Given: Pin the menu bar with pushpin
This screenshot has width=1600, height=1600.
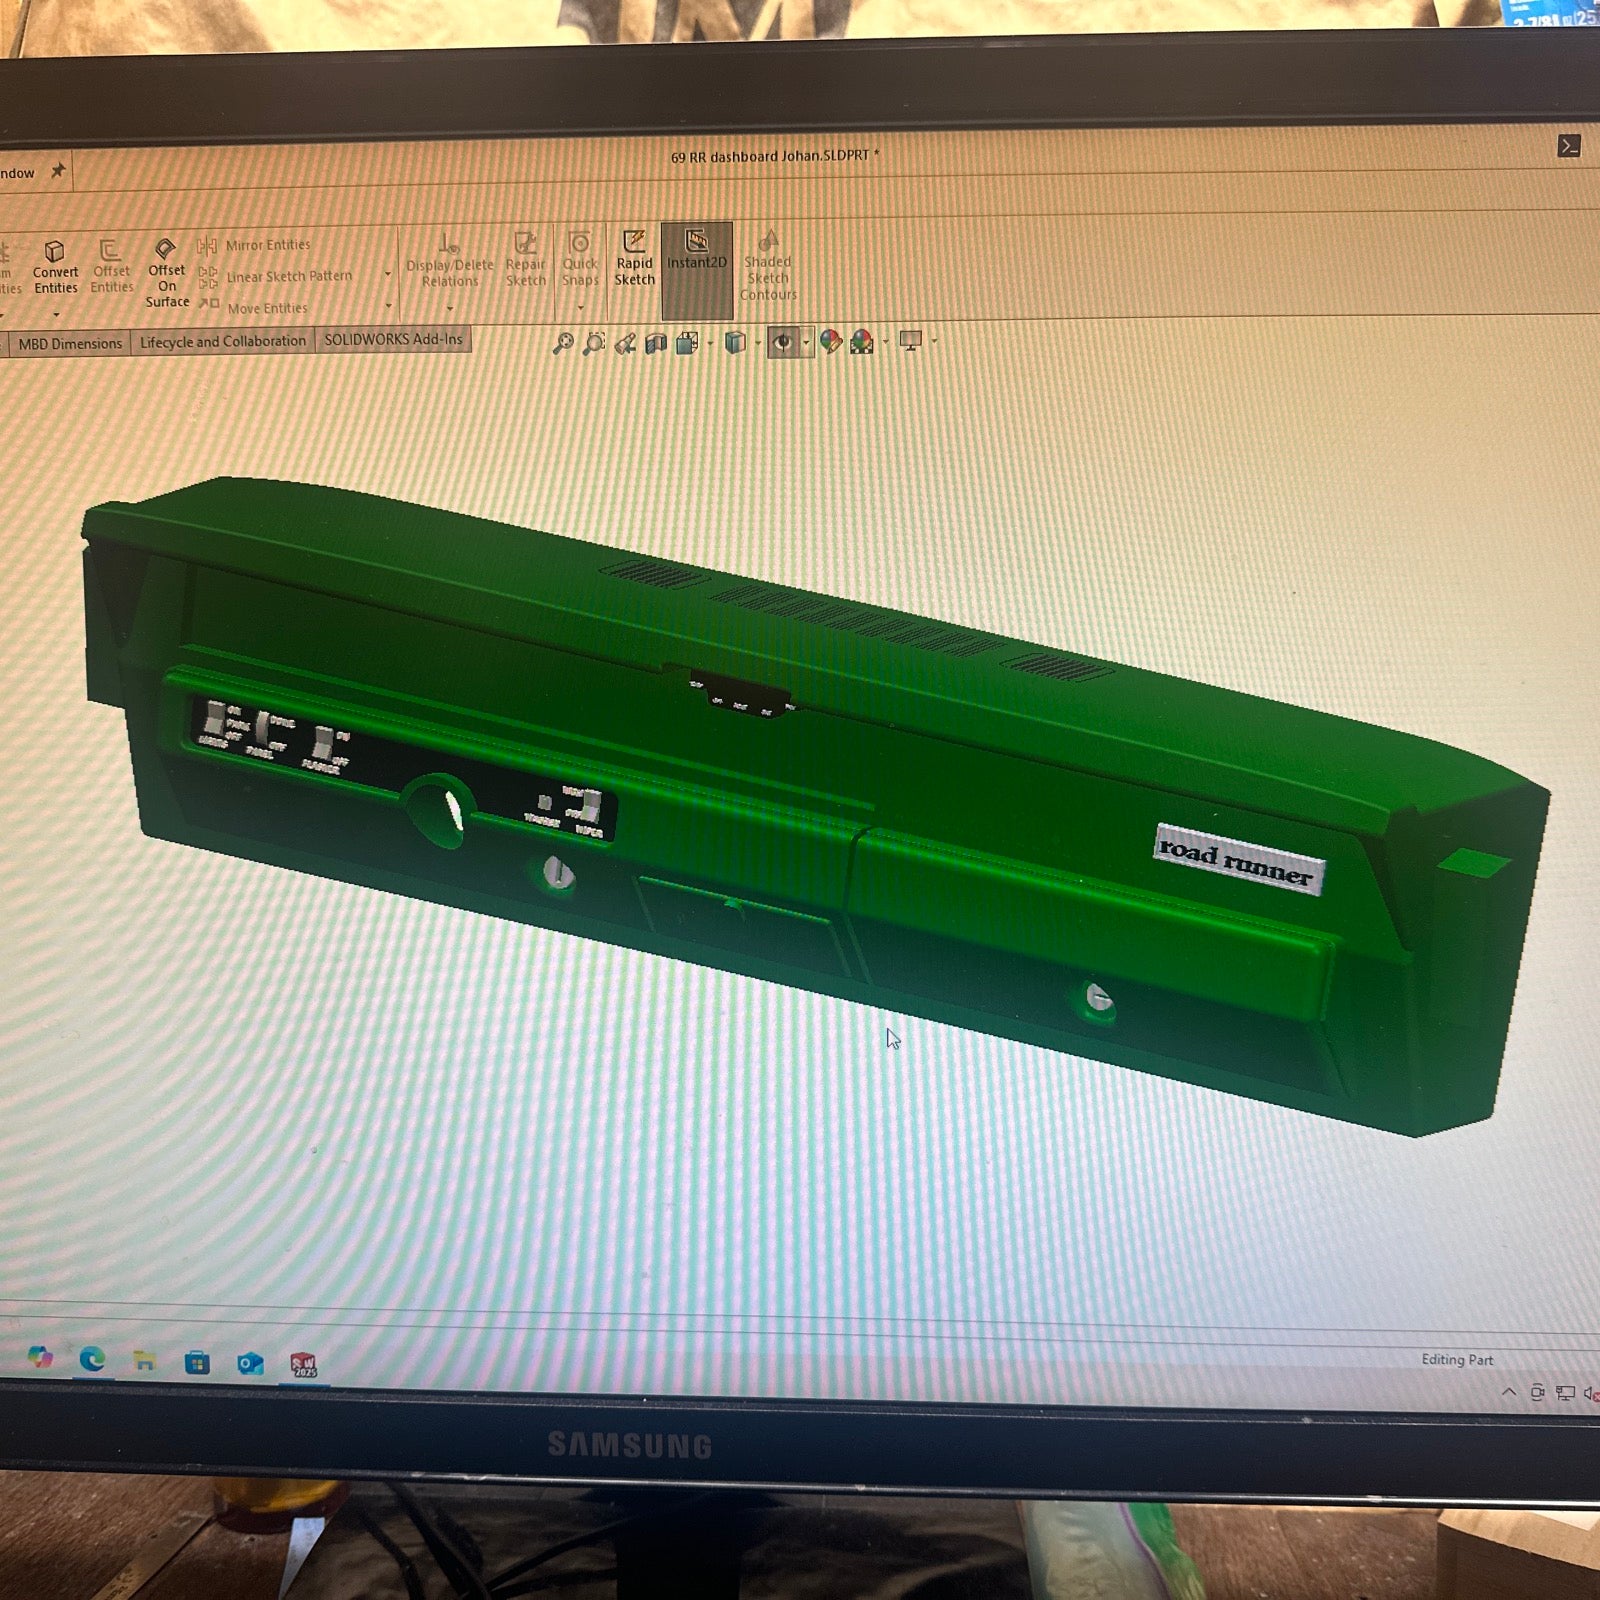Looking at the screenshot, I should pyautogui.click(x=58, y=171).
